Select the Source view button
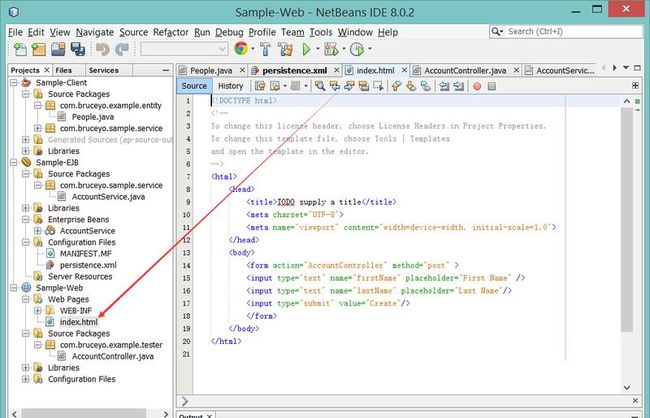Viewport: 650px width, 418px height. 194,86
